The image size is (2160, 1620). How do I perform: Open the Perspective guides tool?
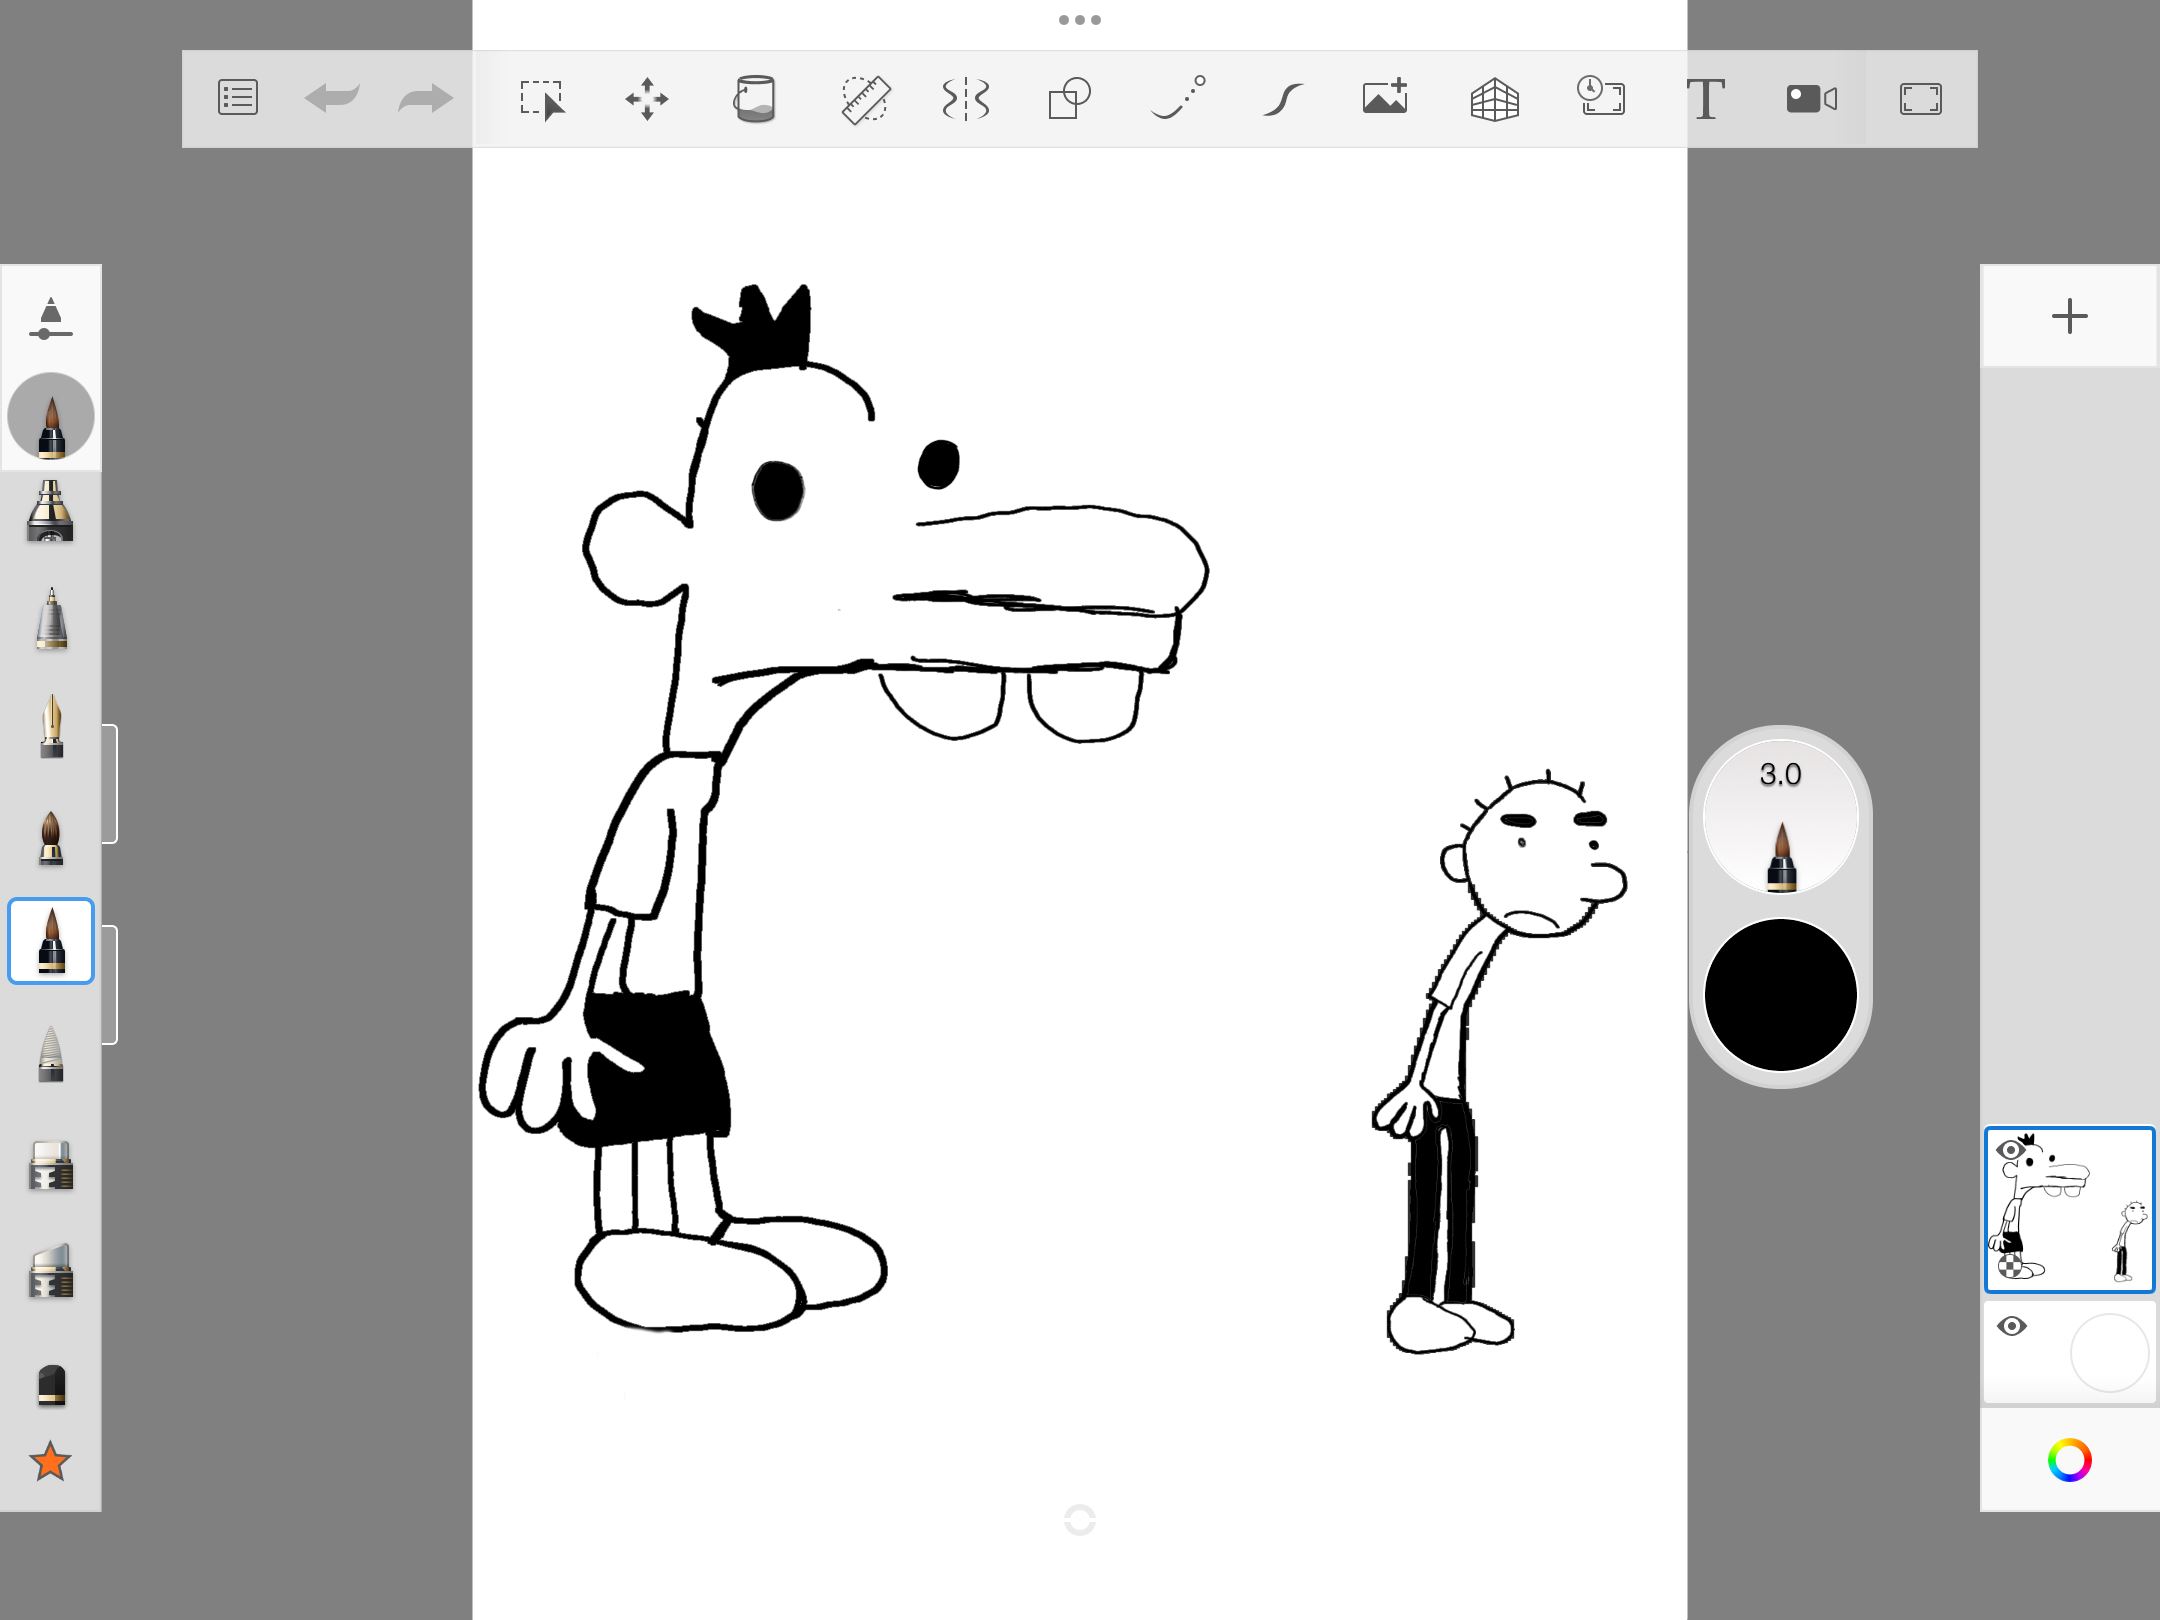pos(1494,99)
